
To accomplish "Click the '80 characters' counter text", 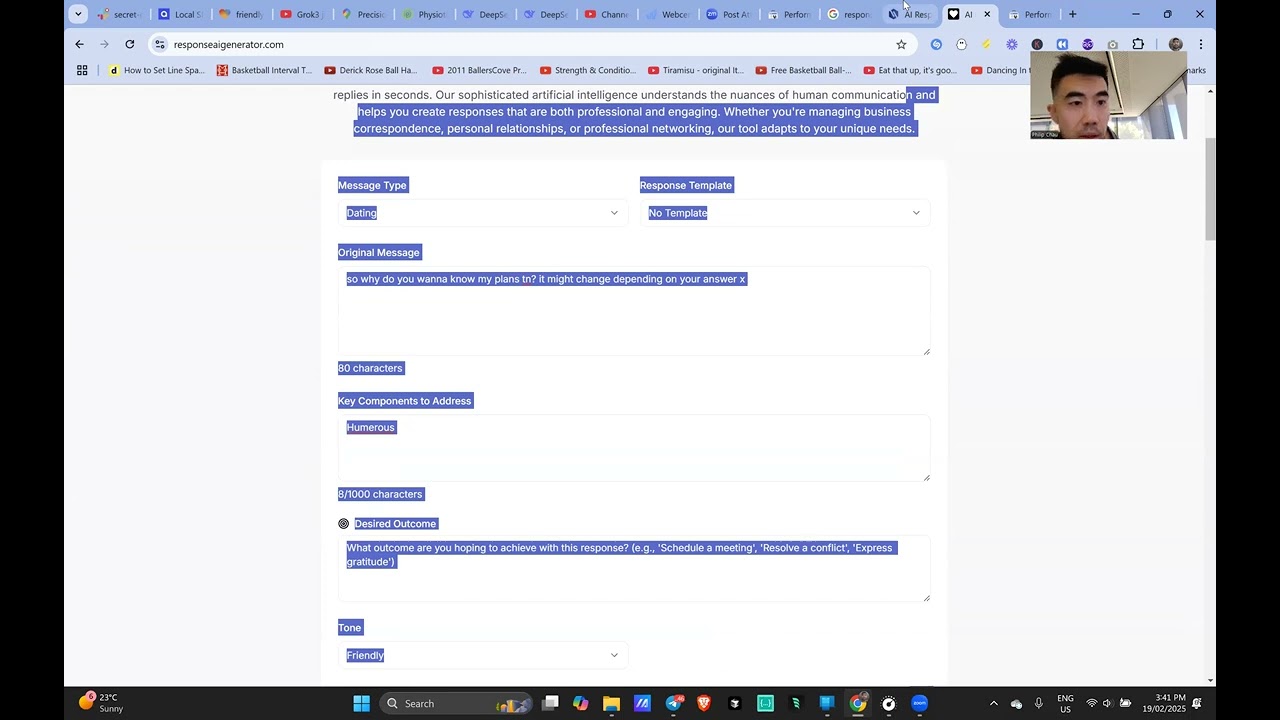I will click(370, 368).
